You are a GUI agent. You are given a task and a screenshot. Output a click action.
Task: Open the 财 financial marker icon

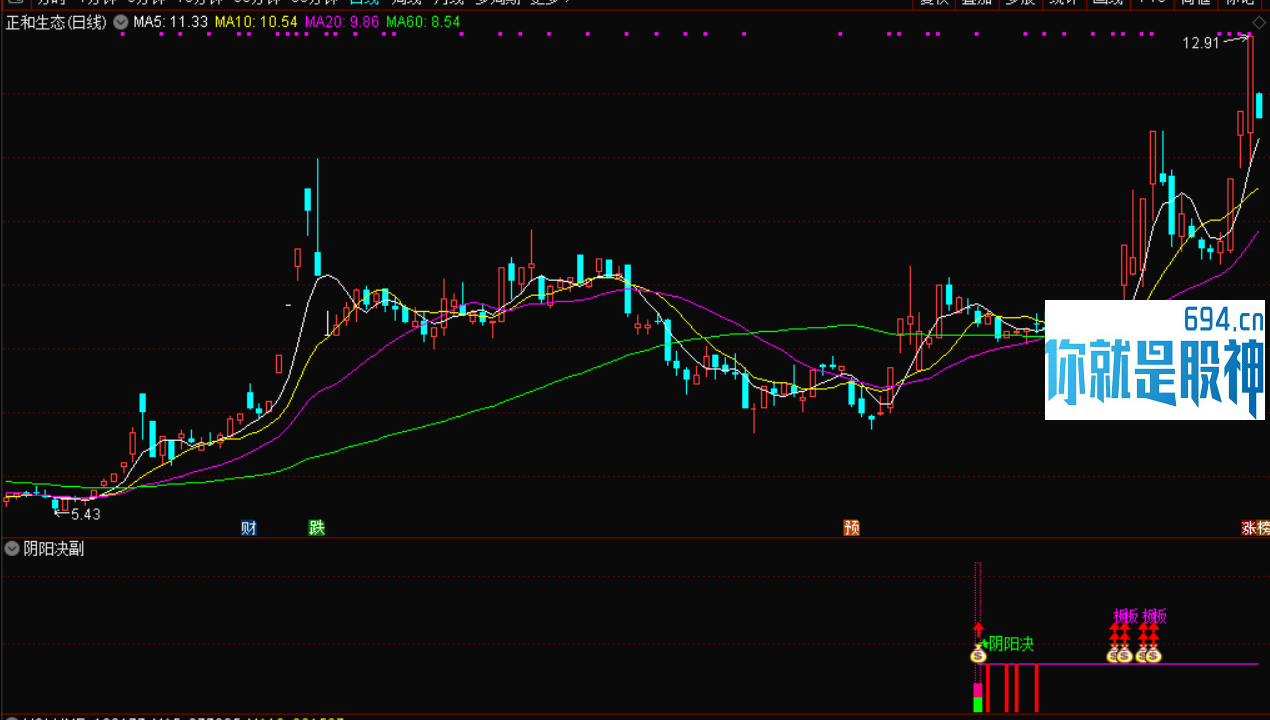249,528
